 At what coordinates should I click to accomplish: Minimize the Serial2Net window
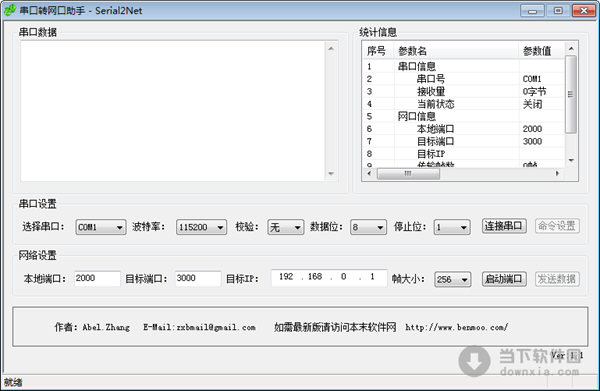click(532, 11)
